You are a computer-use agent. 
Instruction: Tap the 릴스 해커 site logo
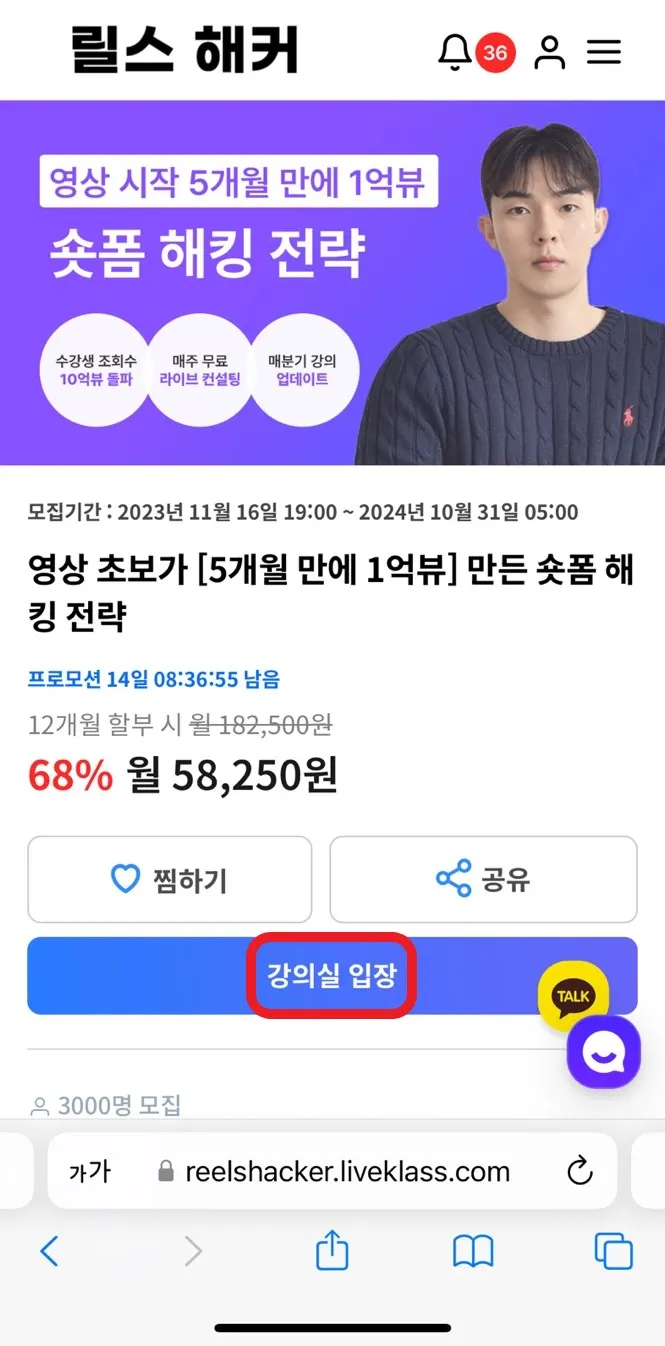pyautogui.click(x=185, y=50)
